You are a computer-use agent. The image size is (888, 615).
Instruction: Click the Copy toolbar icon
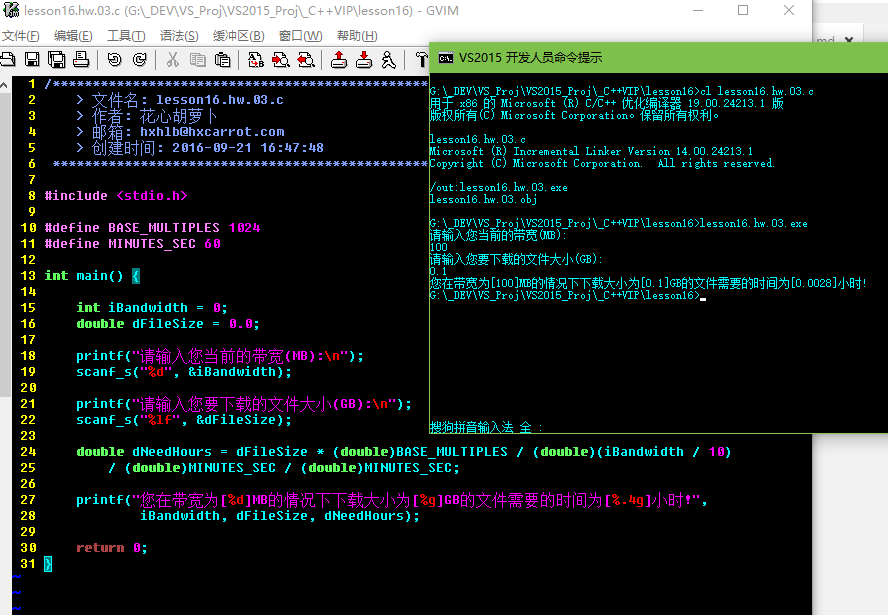[x=197, y=60]
